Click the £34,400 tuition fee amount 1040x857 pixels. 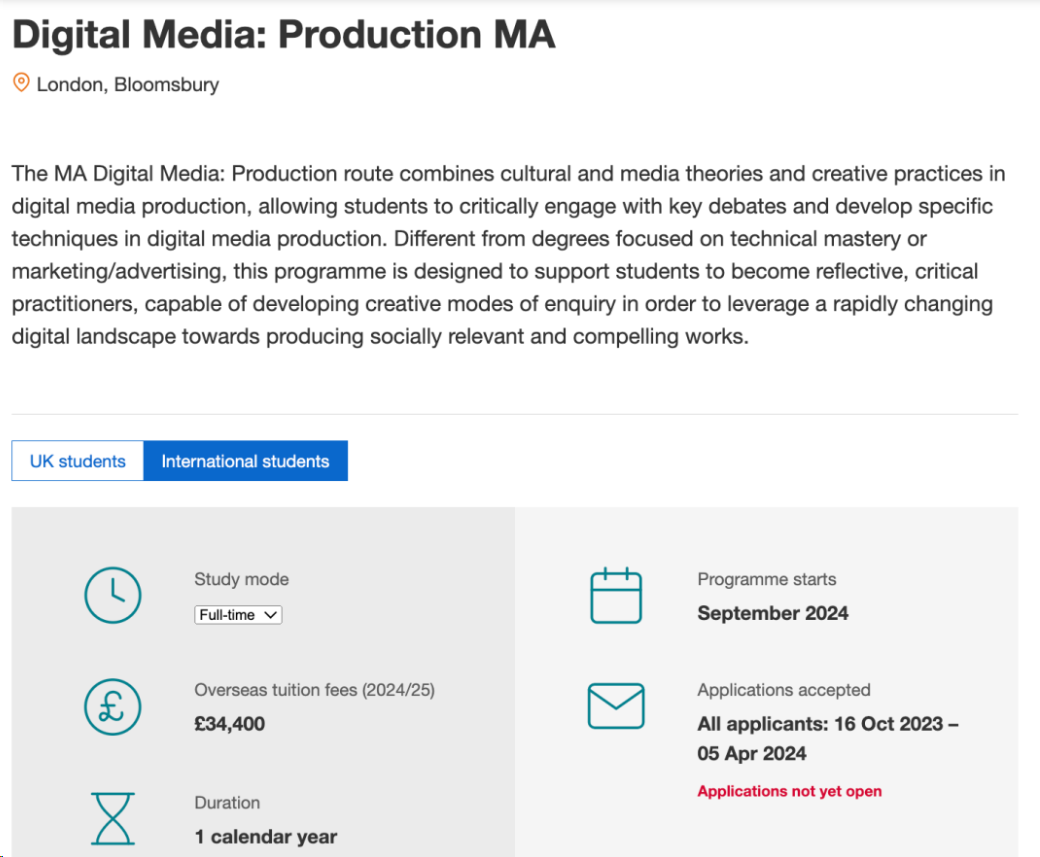point(230,724)
